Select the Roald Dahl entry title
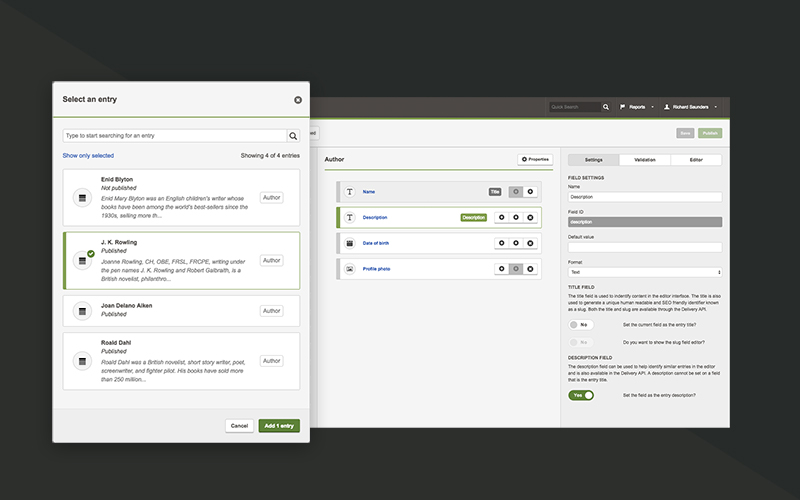Screen dimensions: 800x500 pyautogui.click(x=116, y=343)
